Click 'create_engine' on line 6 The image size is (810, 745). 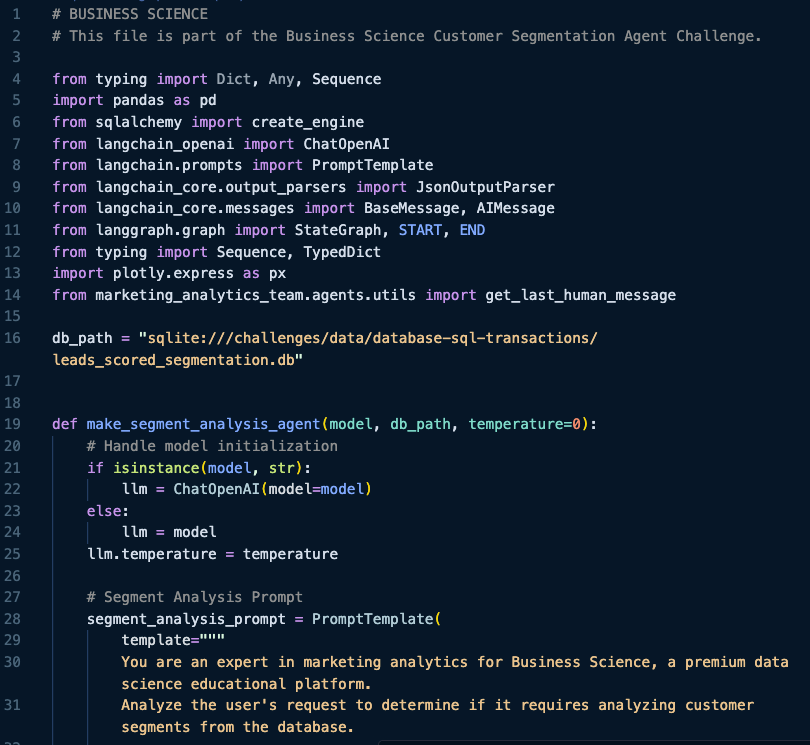coord(307,122)
